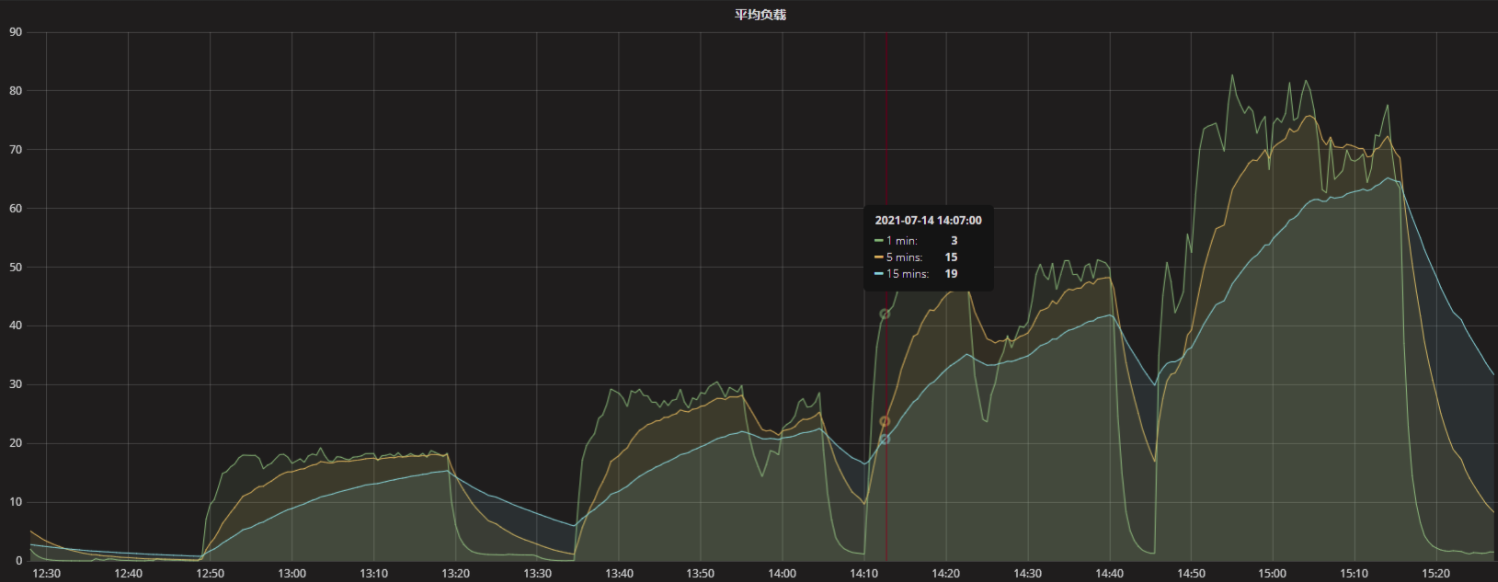Select the "1 min:" series label in tooltip
This screenshot has width=1498, height=582.
click(901, 241)
